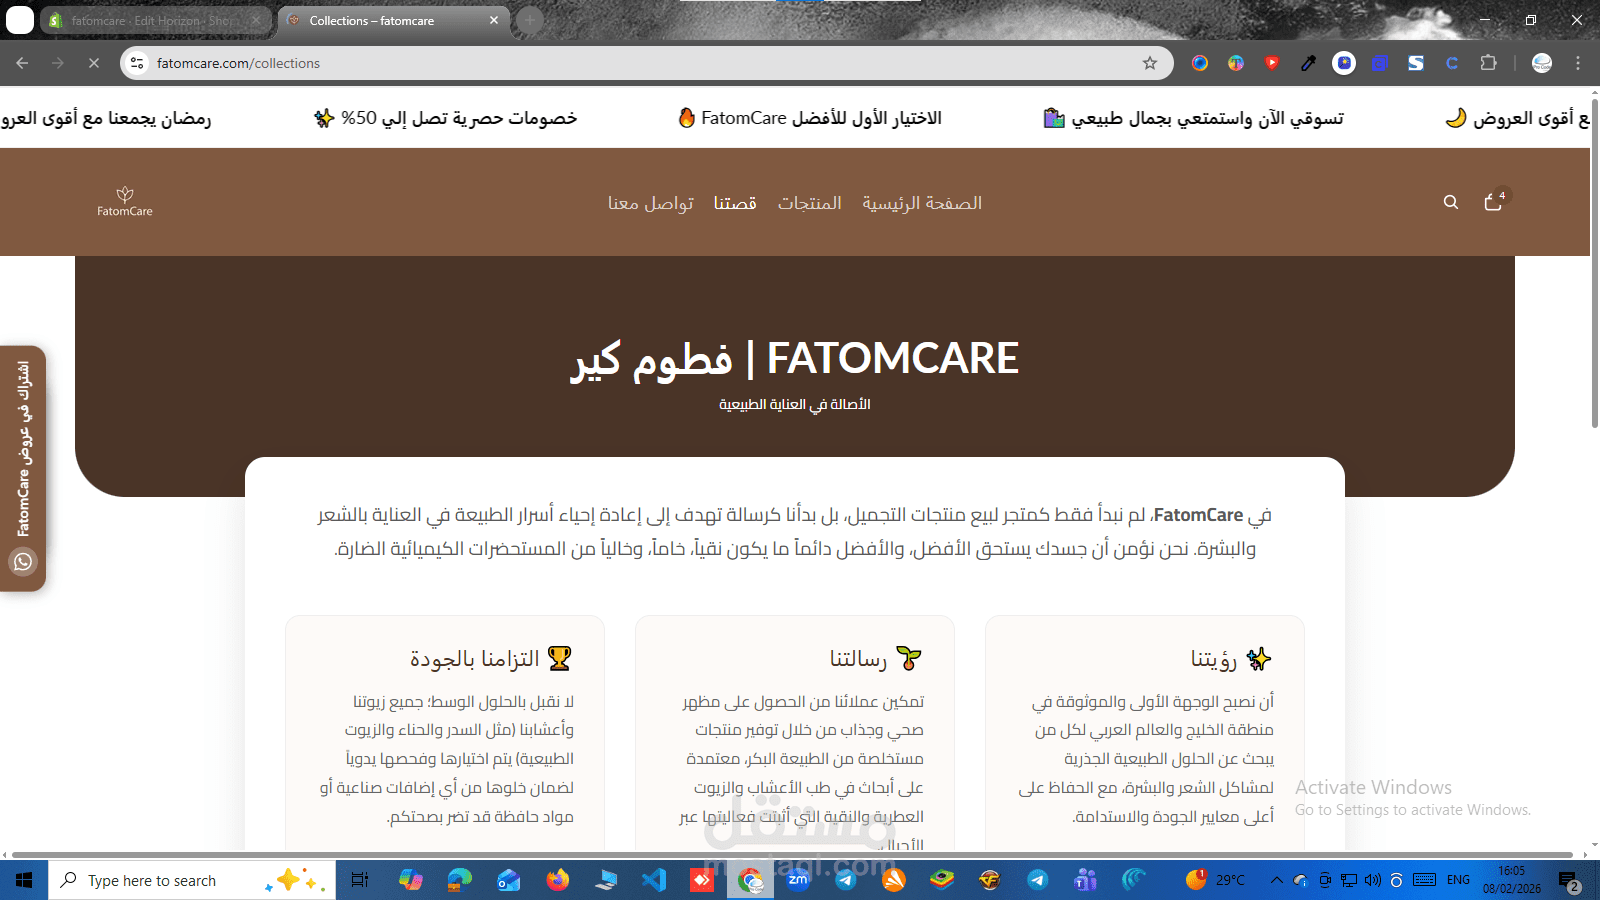Click the blue-orange circular lens extension icon
This screenshot has width=1600, height=900.
tap(1200, 63)
